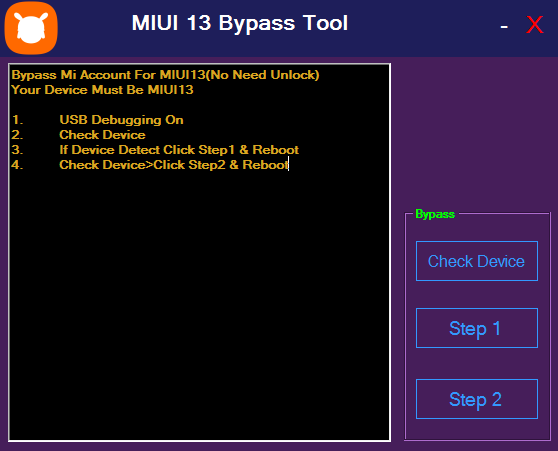Click the Check Device button
558x451 pixels.
tap(477, 261)
